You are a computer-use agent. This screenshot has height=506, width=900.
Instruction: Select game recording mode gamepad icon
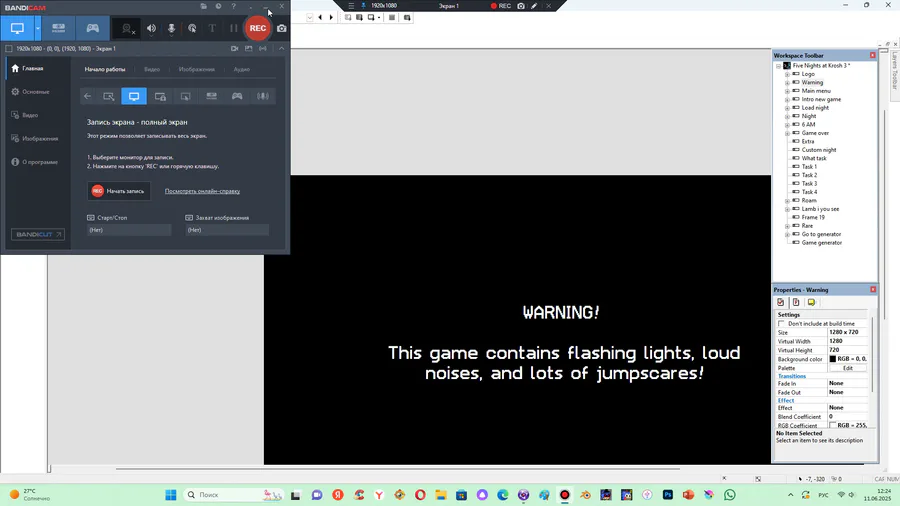click(92, 28)
